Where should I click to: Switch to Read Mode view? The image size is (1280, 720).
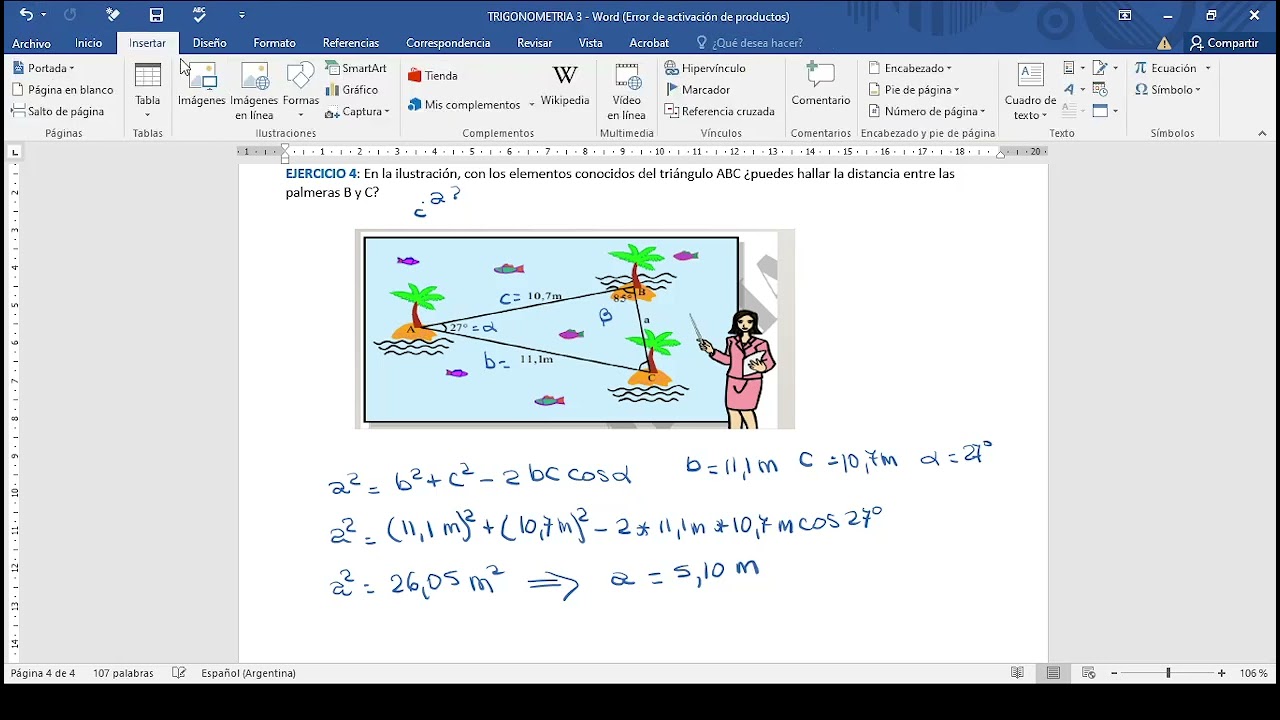pyautogui.click(x=1017, y=673)
